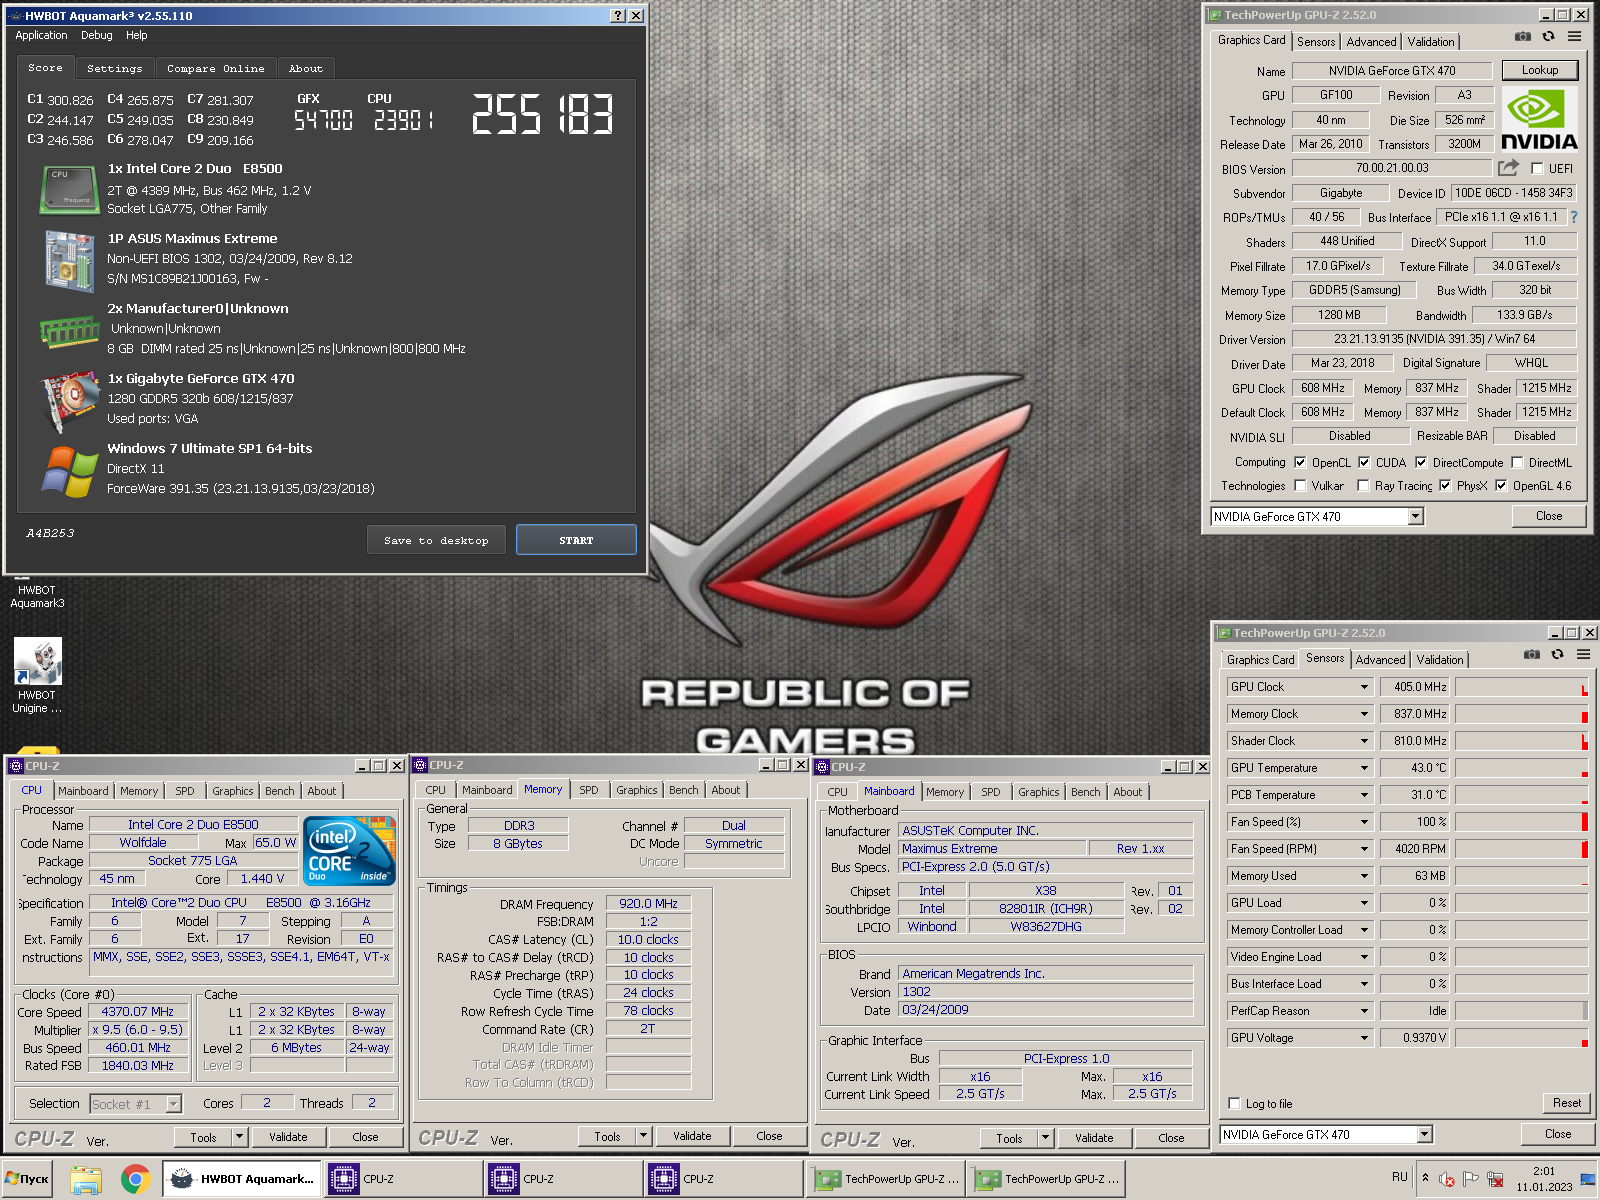Click the GPU Clock sensor graph
The image size is (1600, 1200).
pyautogui.click(x=1521, y=687)
